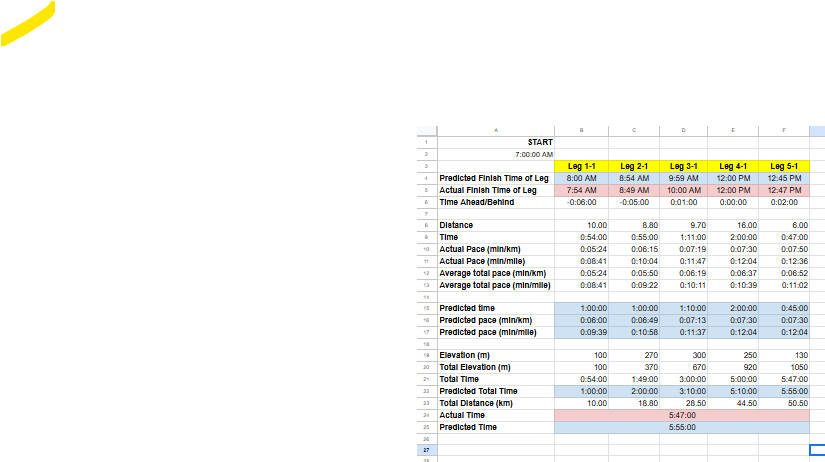This screenshot has height=462, width=825.
Task: Select the Total Distance (km) label cell
Action: (476, 403)
